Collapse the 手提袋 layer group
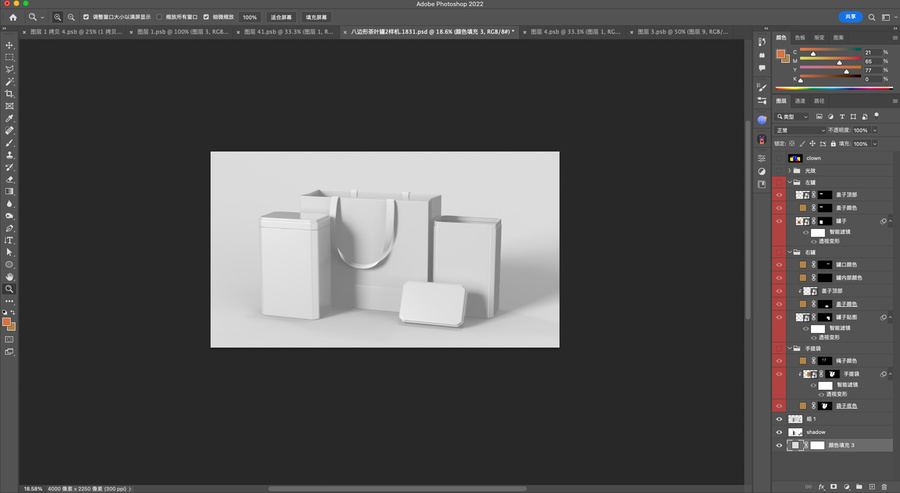900x493 pixels. [x=790, y=348]
